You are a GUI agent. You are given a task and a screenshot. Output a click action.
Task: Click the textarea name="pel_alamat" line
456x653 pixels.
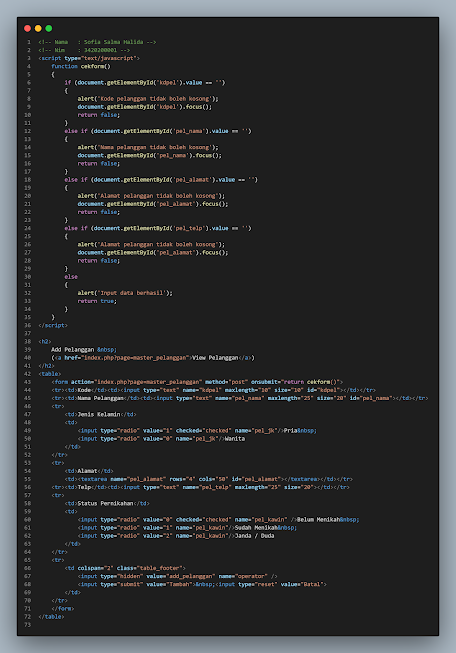point(209,479)
